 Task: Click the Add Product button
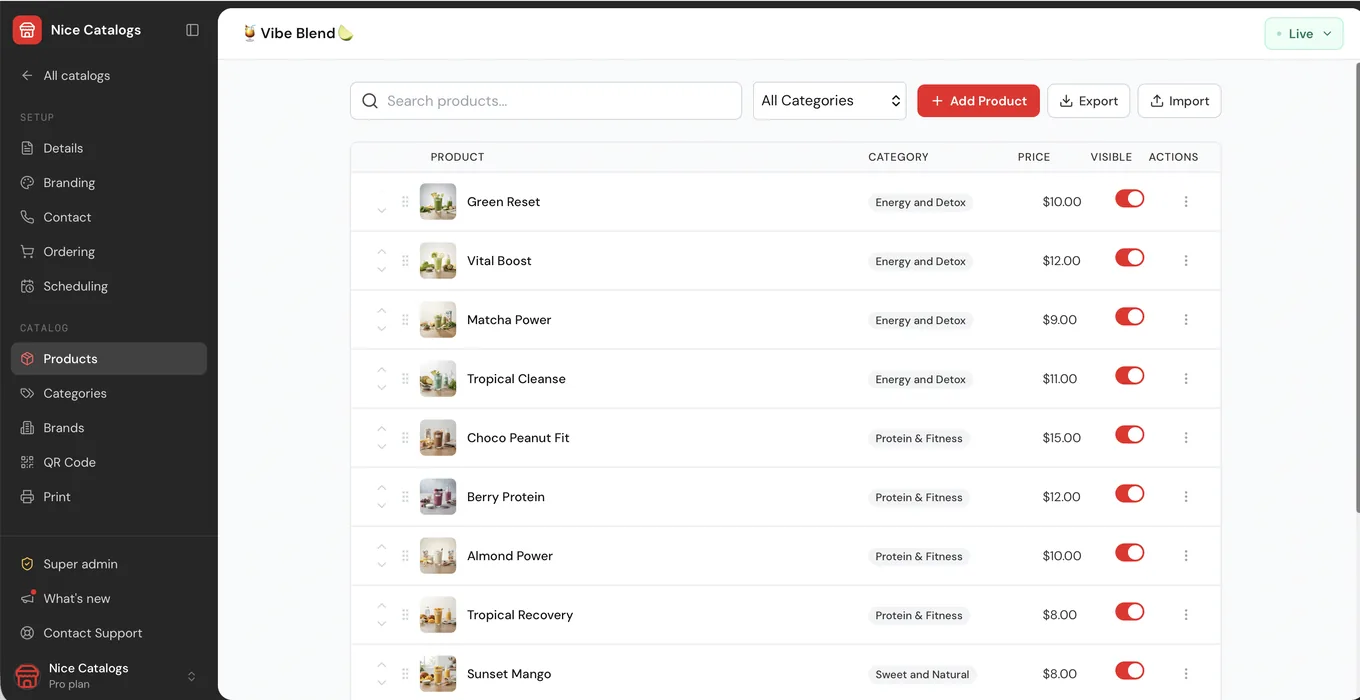[x=978, y=101]
